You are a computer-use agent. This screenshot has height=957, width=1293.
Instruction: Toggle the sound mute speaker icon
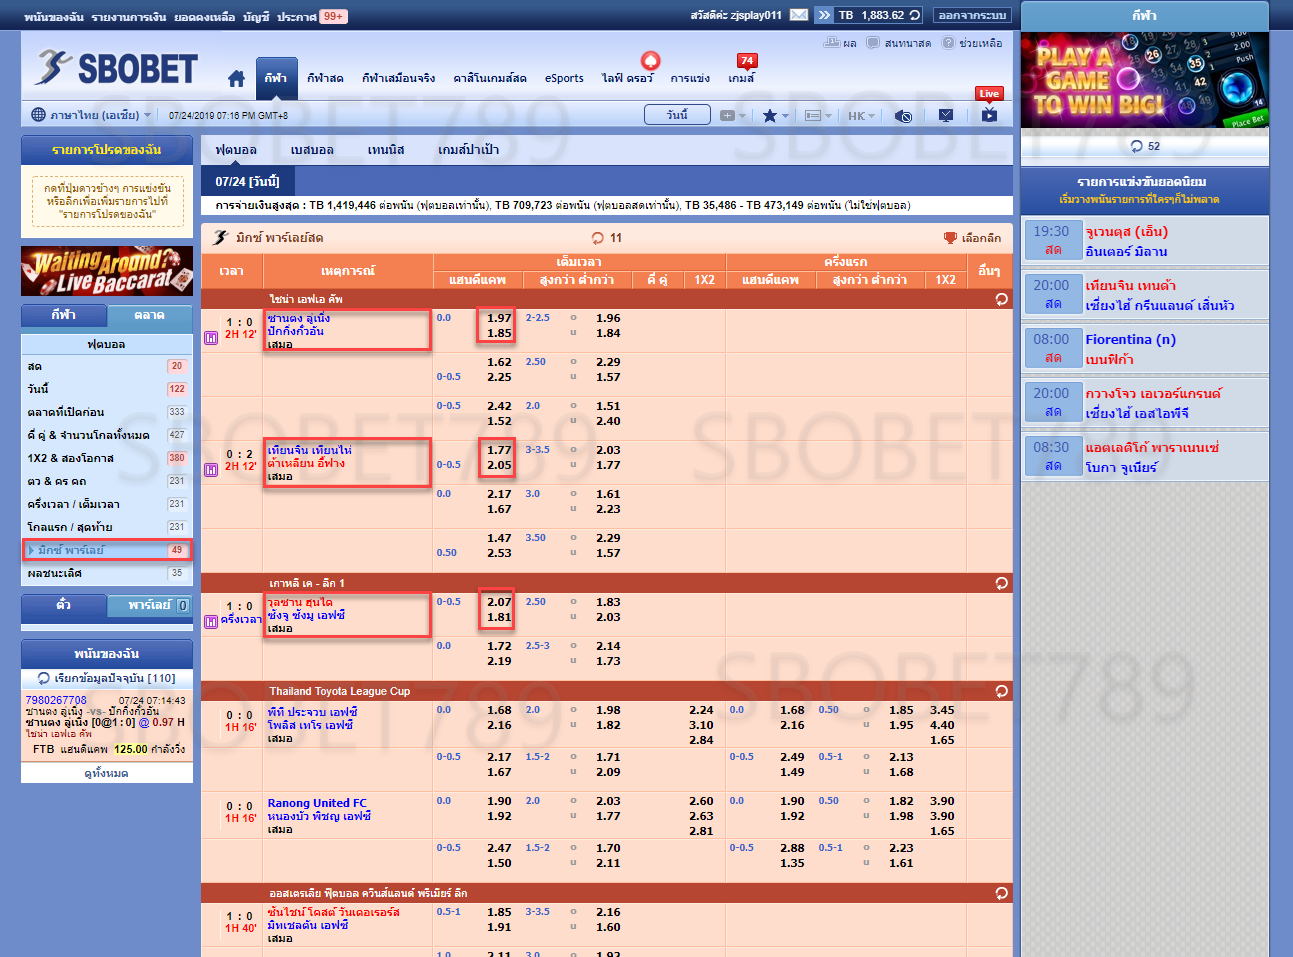(x=903, y=116)
